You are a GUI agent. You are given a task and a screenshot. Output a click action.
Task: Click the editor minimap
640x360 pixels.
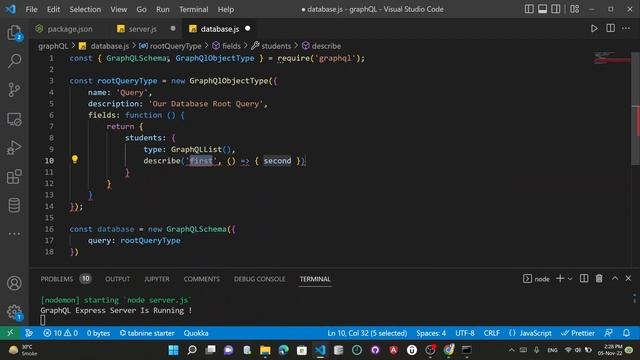tap(612, 58)
